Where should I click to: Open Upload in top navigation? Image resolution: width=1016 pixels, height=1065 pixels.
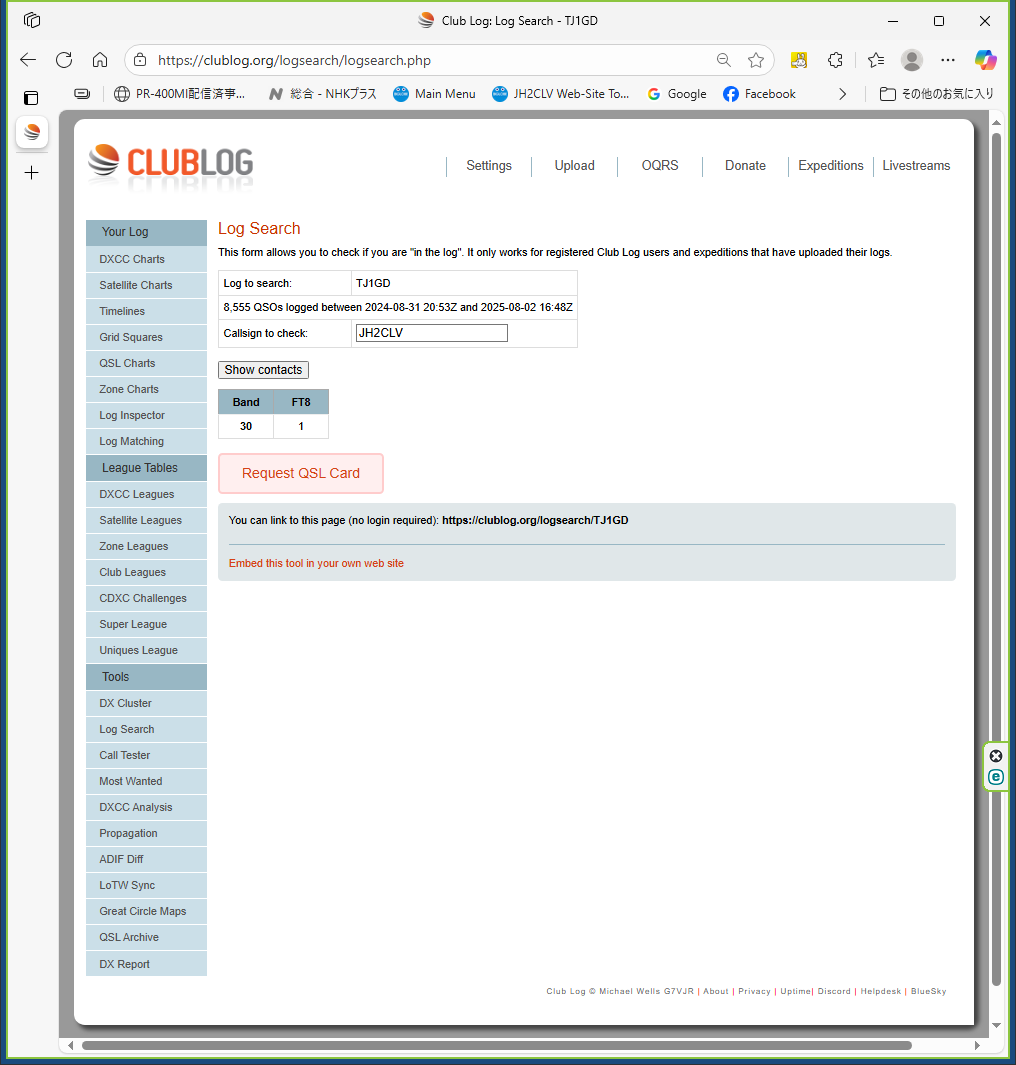tap(575, 166)
